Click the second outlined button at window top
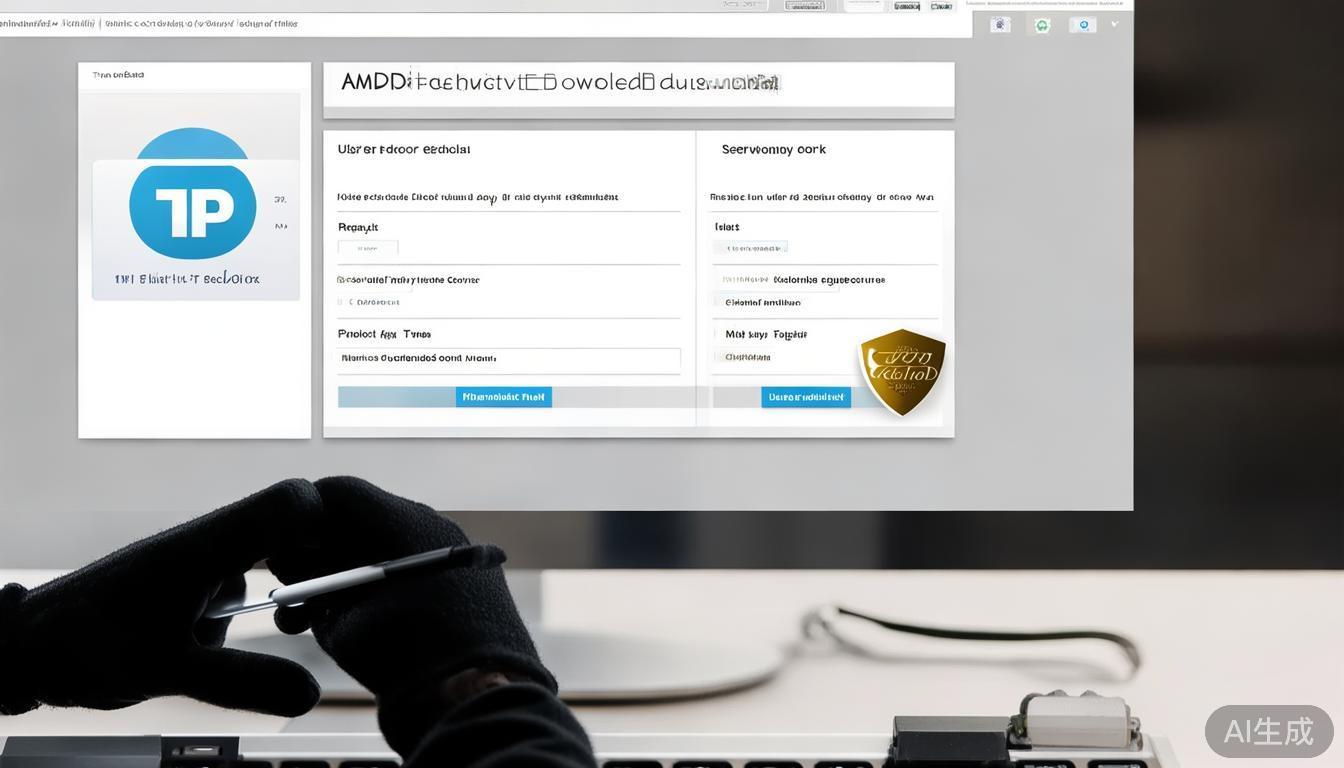 (907, 5)
